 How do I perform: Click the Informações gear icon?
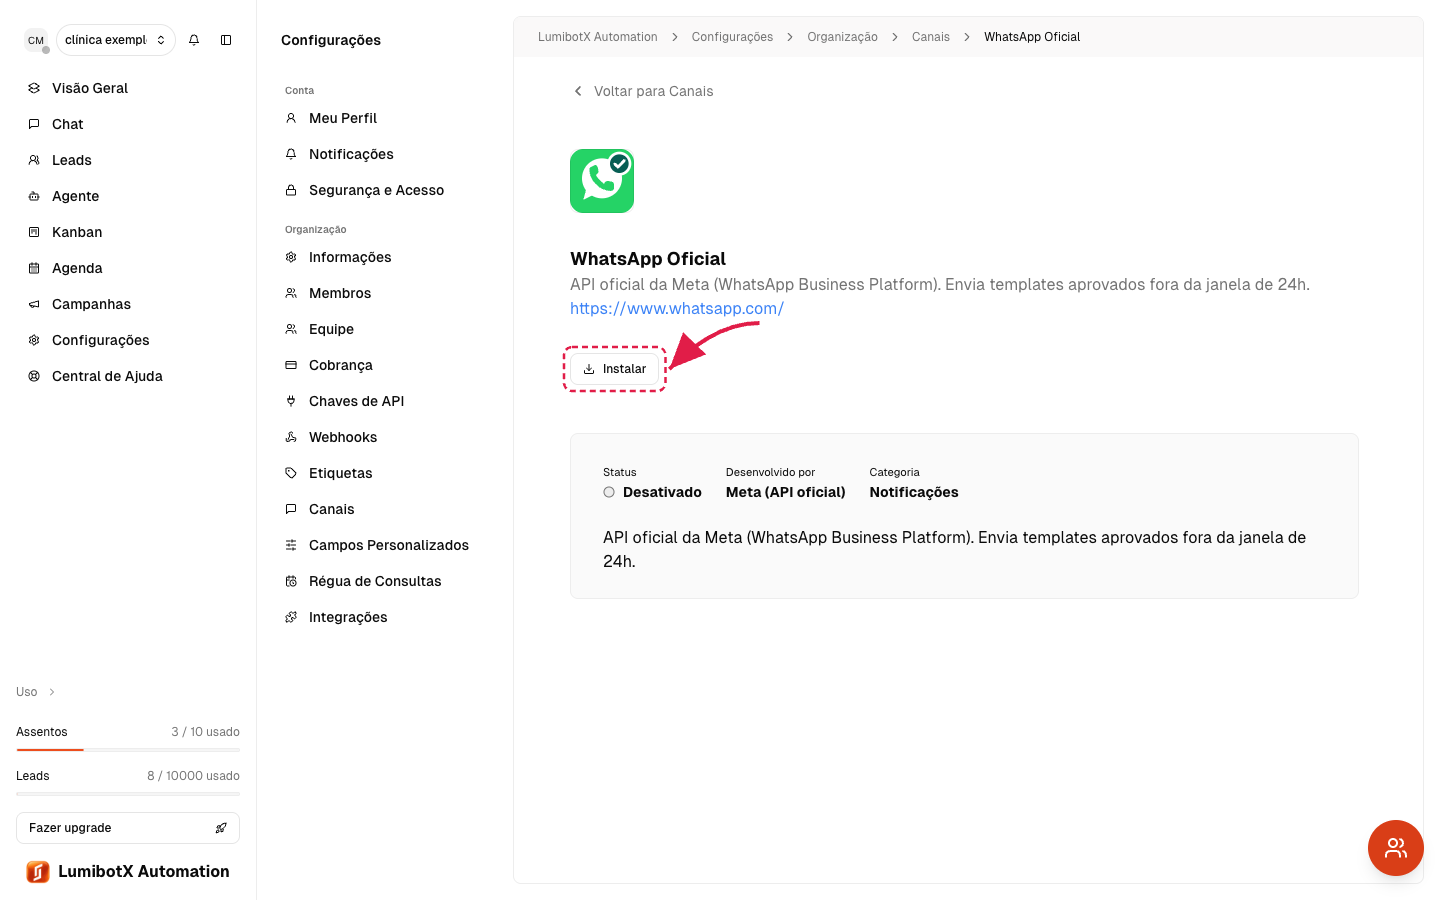291,257
